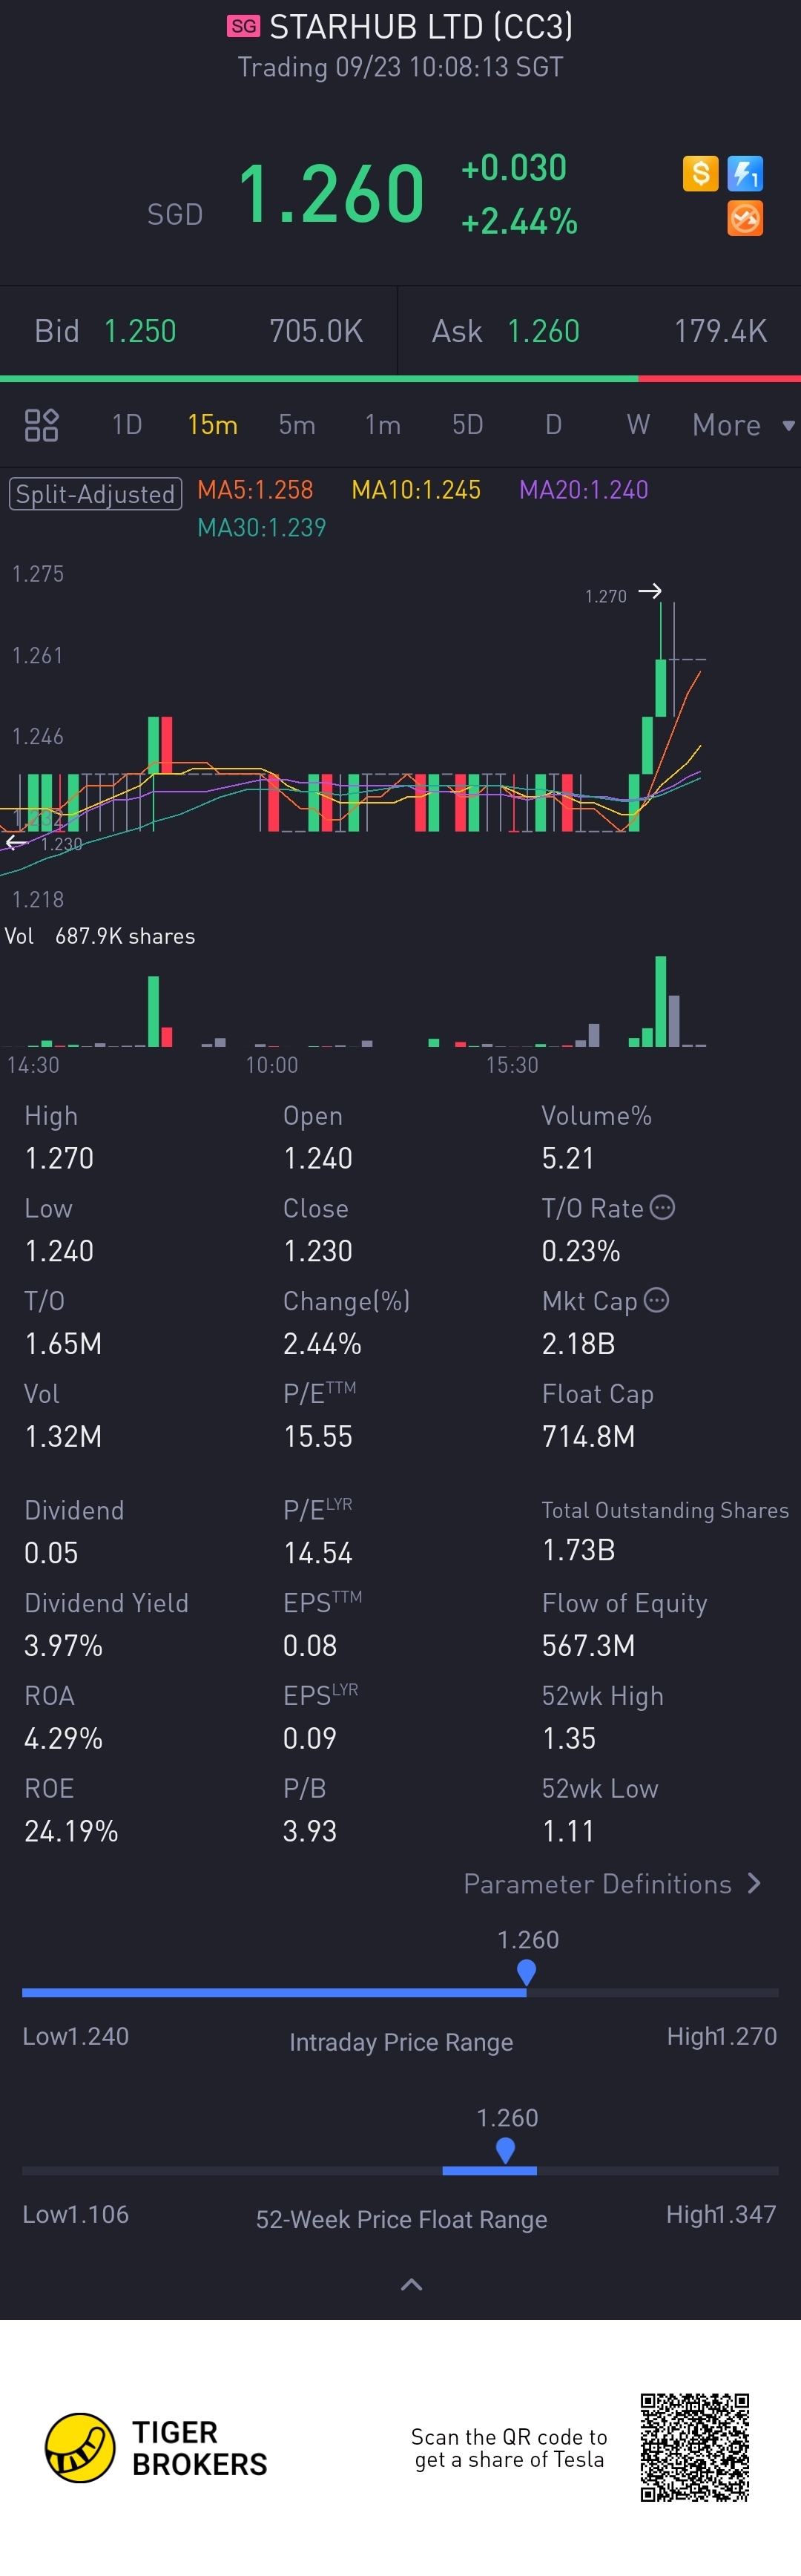This screenshot has height=2576, width=801.
Task: Toggle the Split-Adjusted setting
Action: point(95,494)
